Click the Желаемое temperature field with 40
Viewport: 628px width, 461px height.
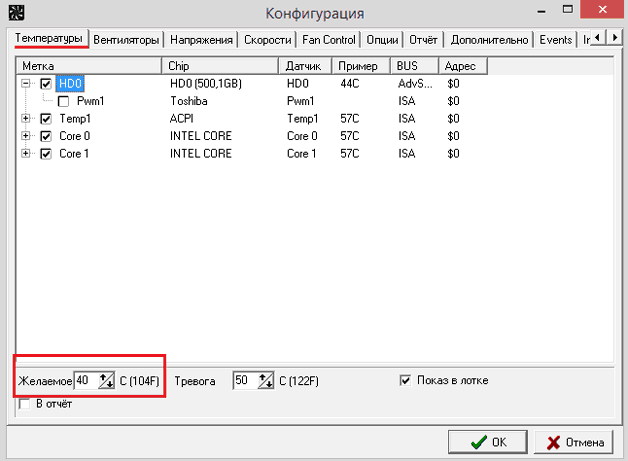86,380
